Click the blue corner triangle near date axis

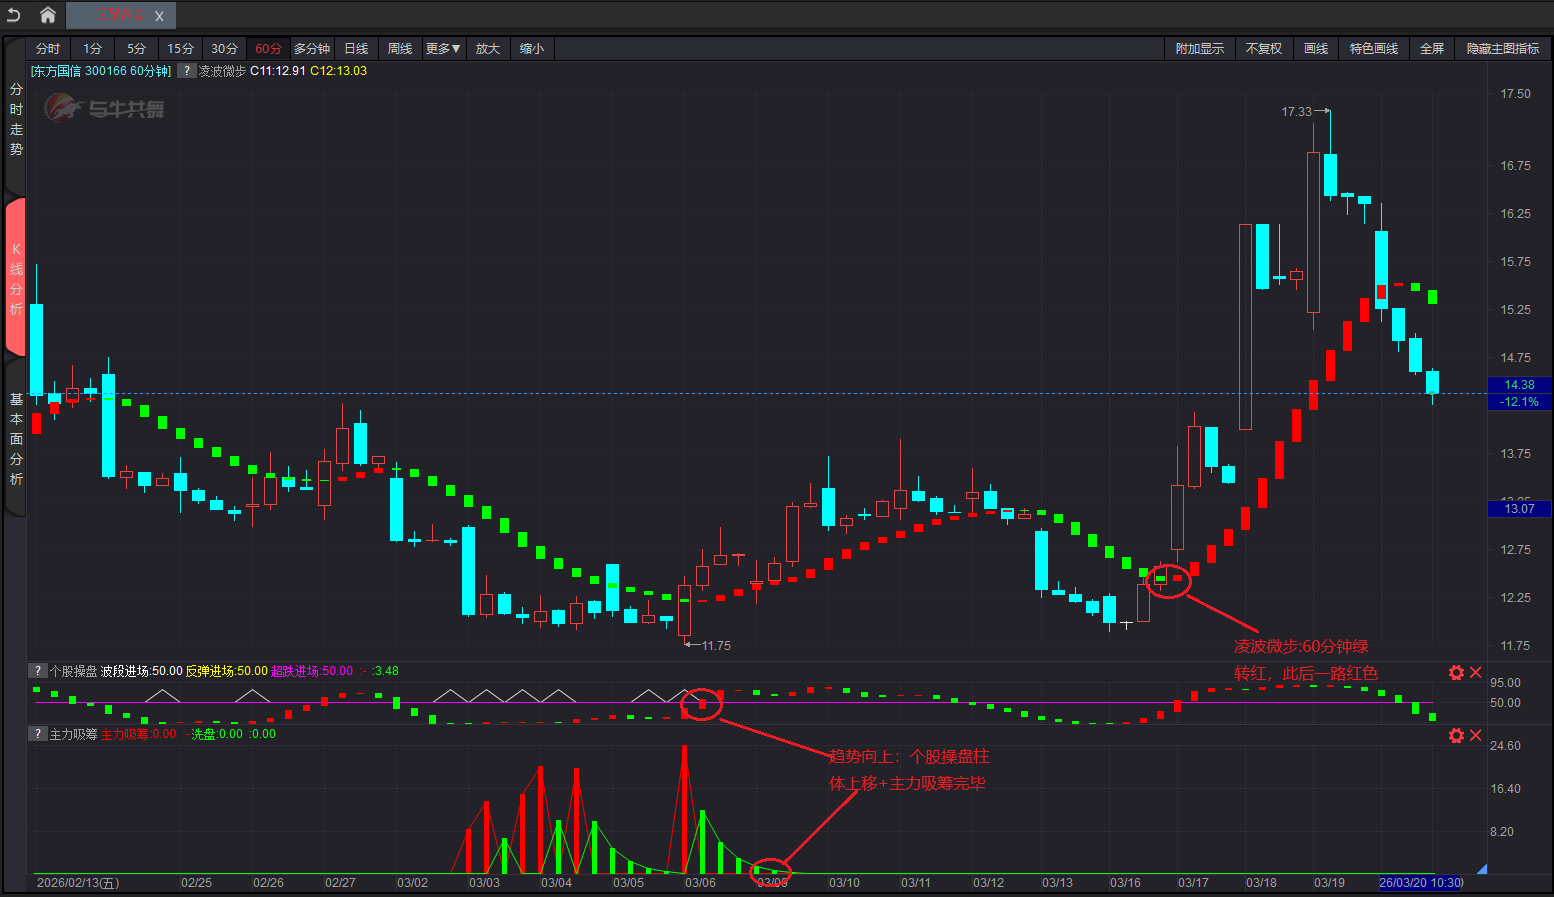click(x=1481, y=869)
